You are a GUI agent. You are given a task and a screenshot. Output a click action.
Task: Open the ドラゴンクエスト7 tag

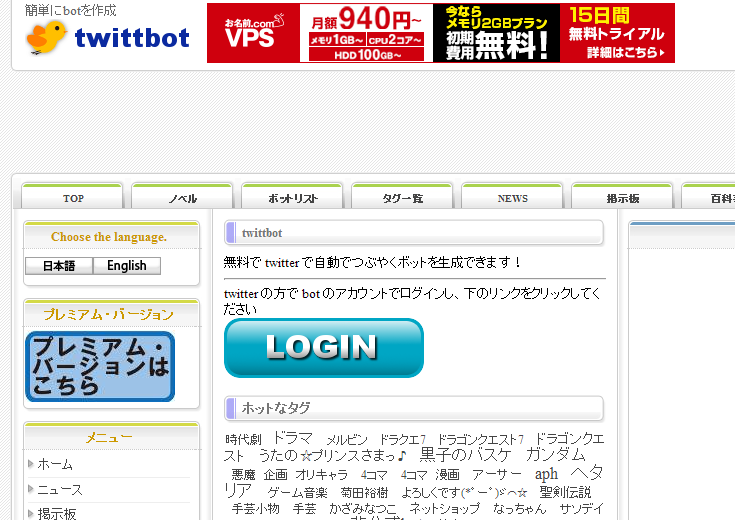480,440
